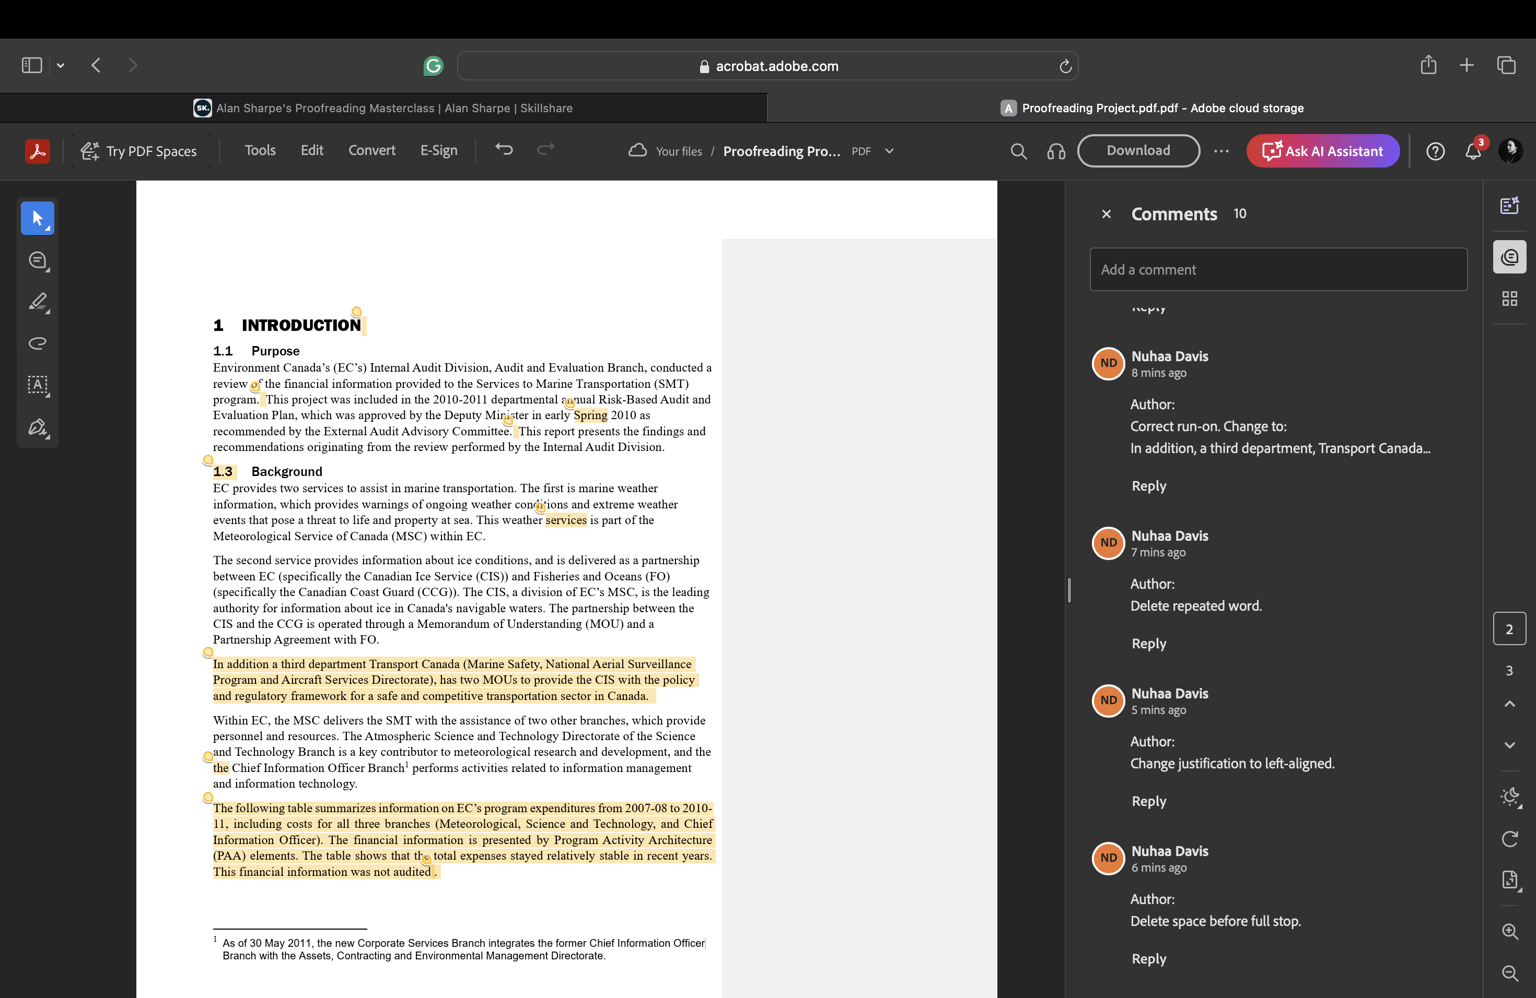Go to previous page with up chevron

[x=1510, y=704]
